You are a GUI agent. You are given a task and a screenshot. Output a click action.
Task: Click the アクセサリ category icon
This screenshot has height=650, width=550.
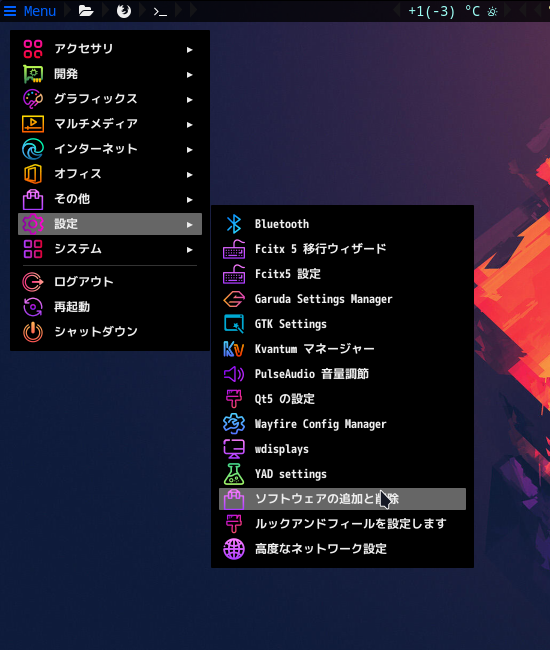point(33,49)
